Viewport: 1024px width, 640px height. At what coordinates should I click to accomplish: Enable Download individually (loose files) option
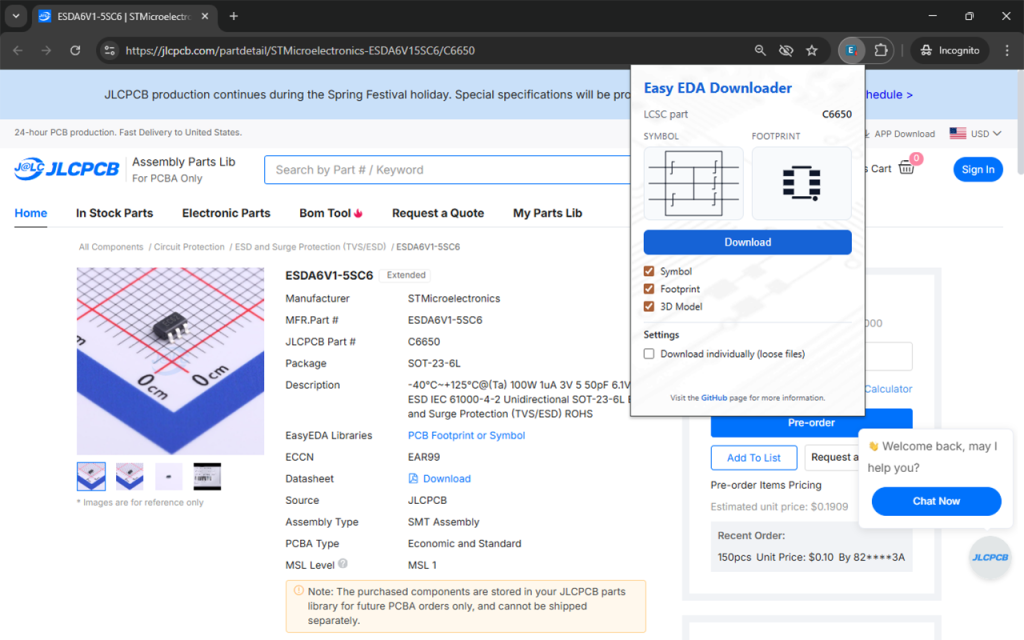point(650,354)
